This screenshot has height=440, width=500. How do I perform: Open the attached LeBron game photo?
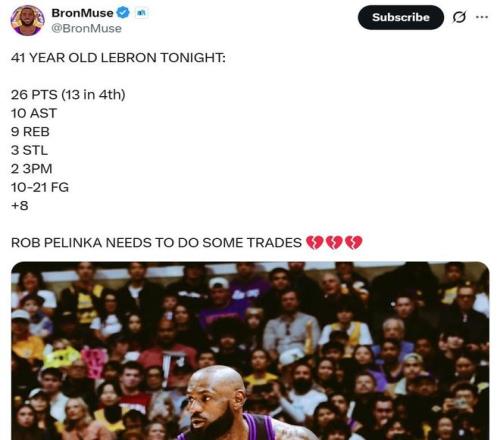pos(250,351)
